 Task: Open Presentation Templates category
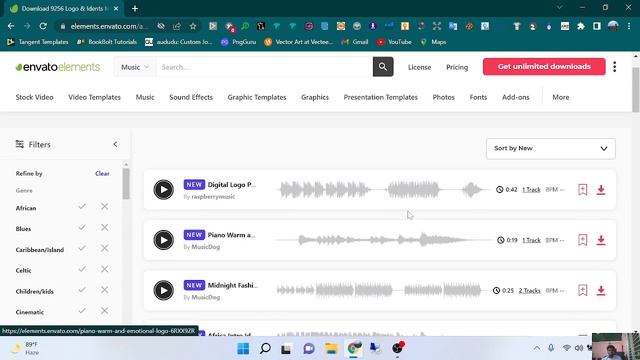(x=380, y=97)
